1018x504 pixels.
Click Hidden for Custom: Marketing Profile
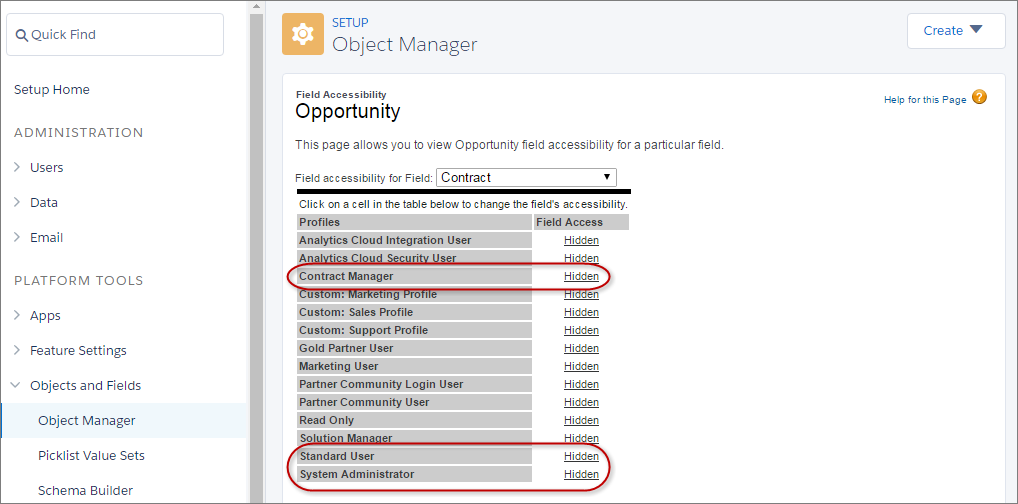(581, 294)
